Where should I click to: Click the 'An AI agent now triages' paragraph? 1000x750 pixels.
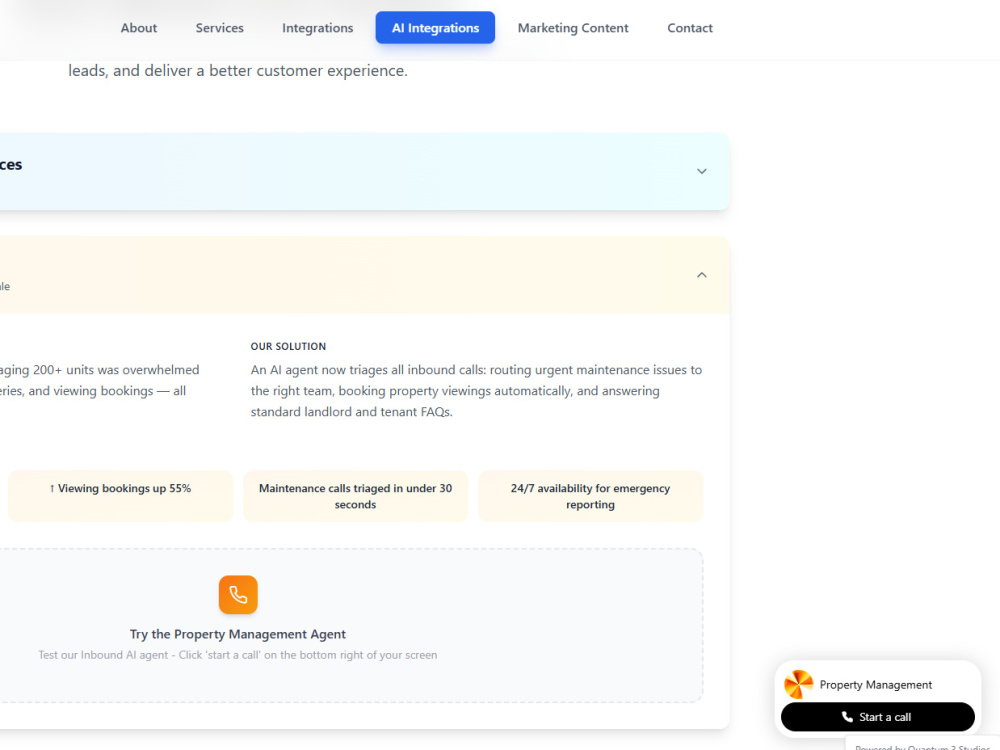[x=476, y=390]
